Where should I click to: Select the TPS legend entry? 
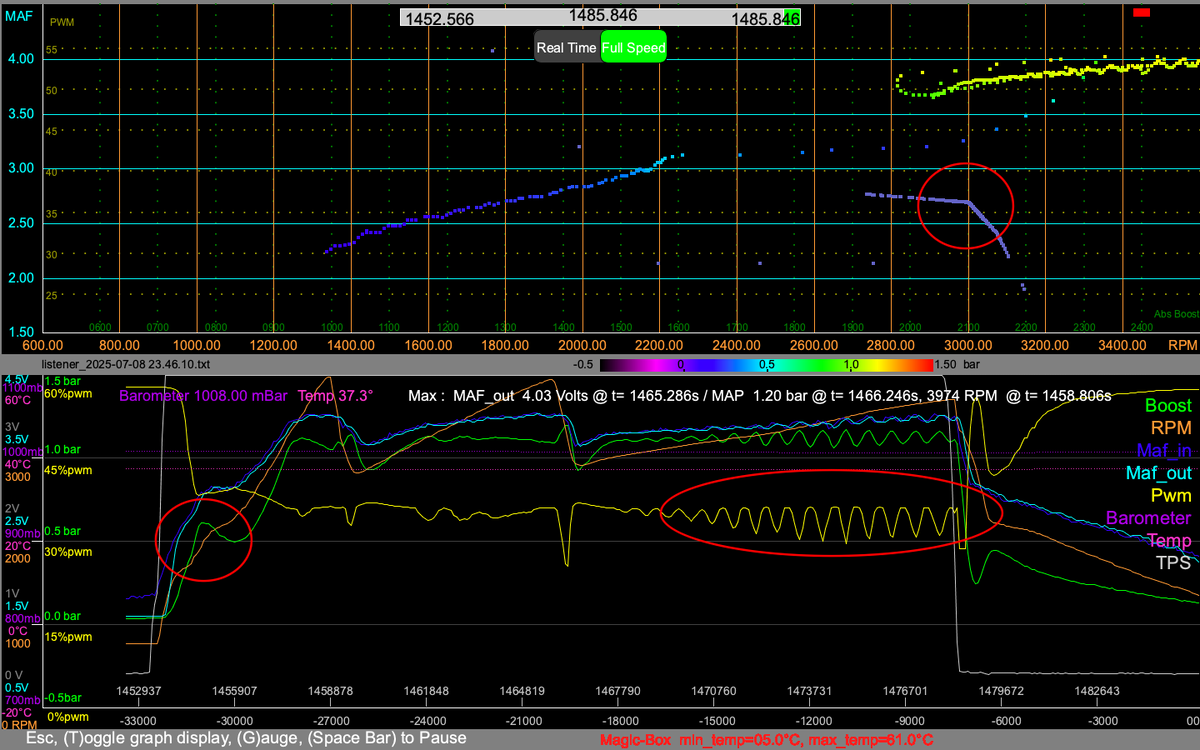click(x=1174, y=563)
